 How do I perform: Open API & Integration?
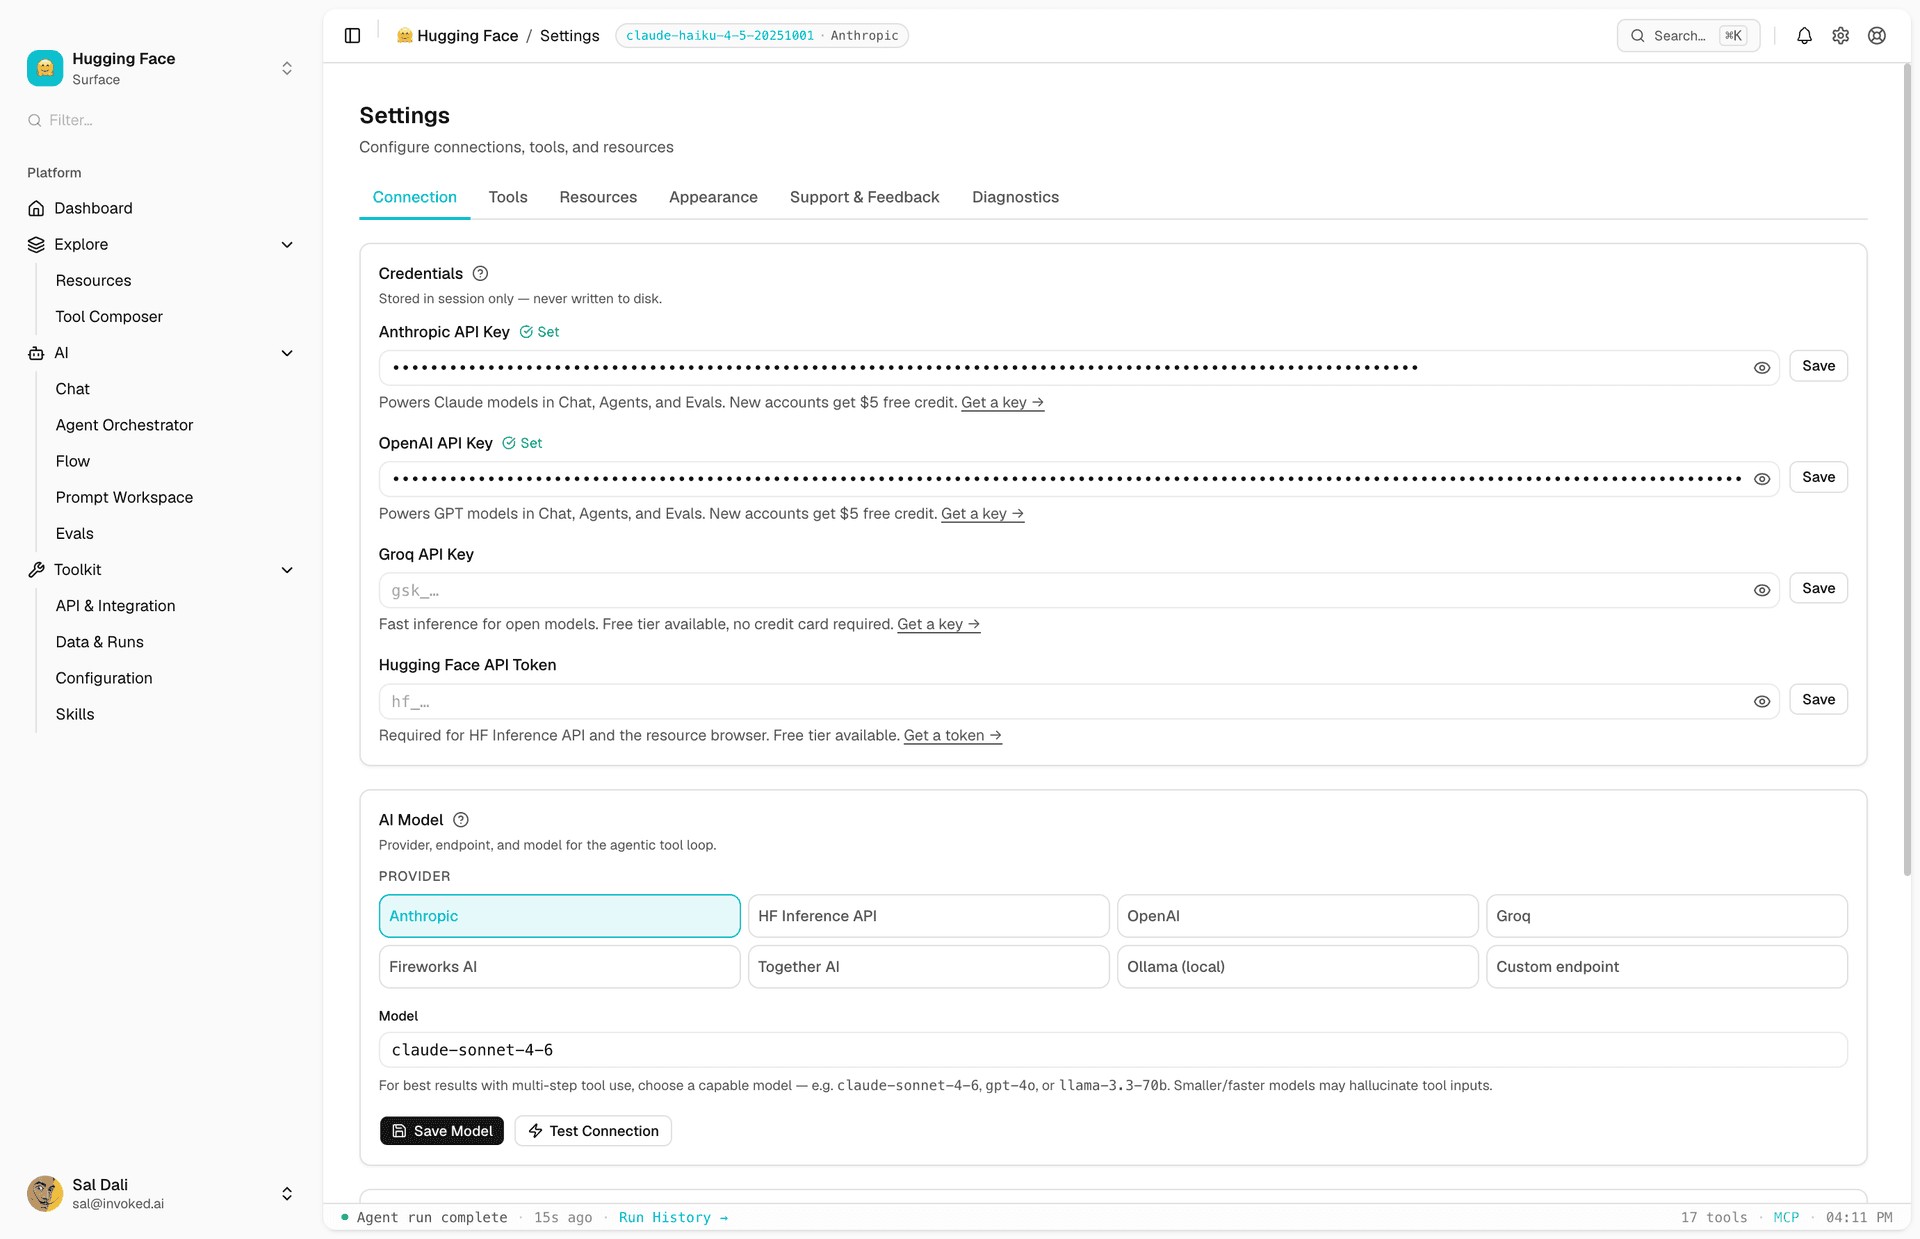[115, 606]
